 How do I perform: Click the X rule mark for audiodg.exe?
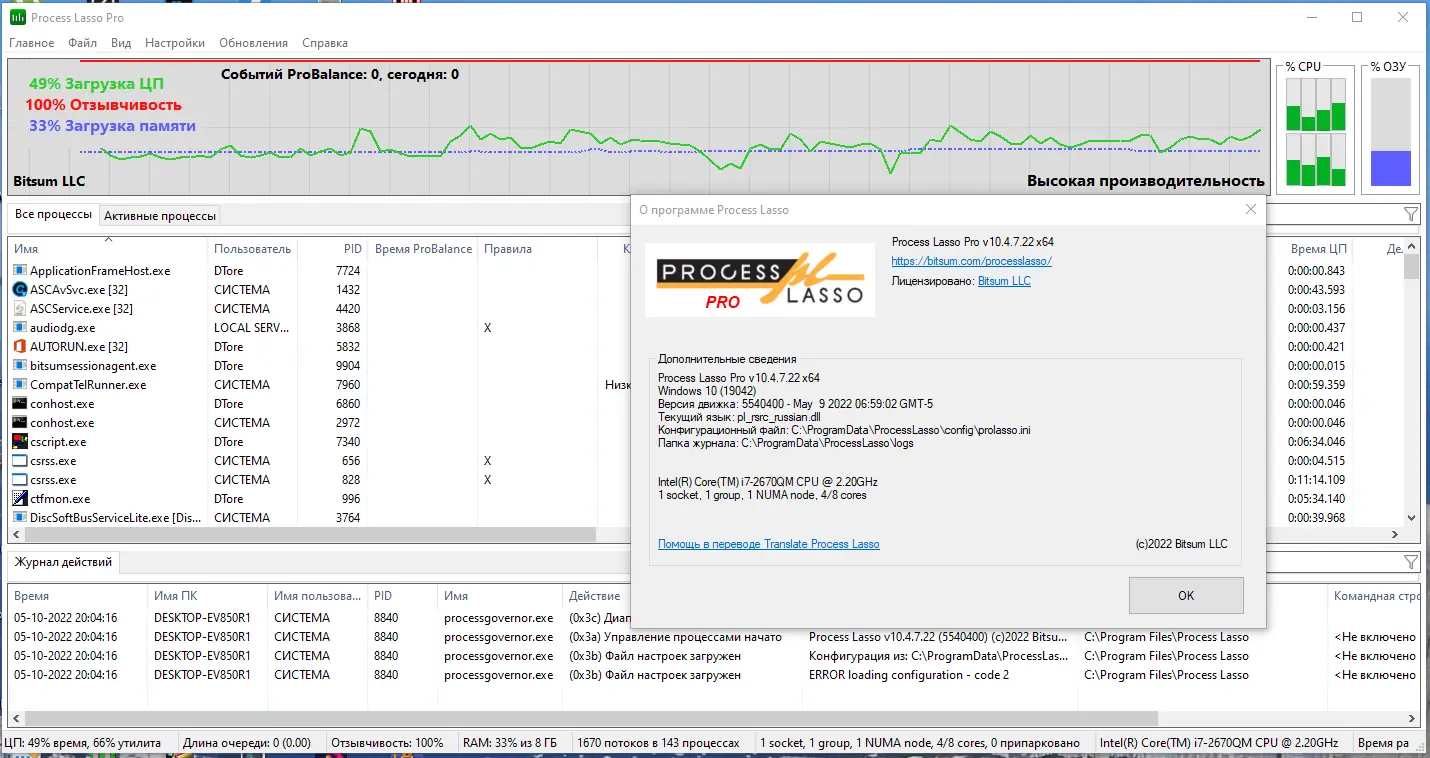point(487,328)
